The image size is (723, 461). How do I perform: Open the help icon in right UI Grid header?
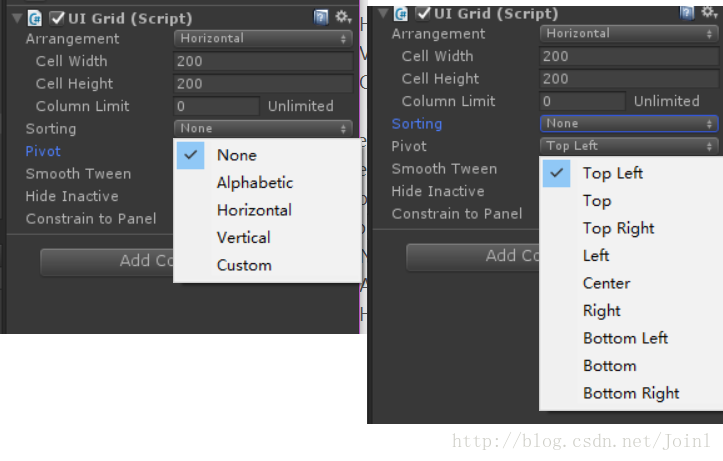[687, 13]
